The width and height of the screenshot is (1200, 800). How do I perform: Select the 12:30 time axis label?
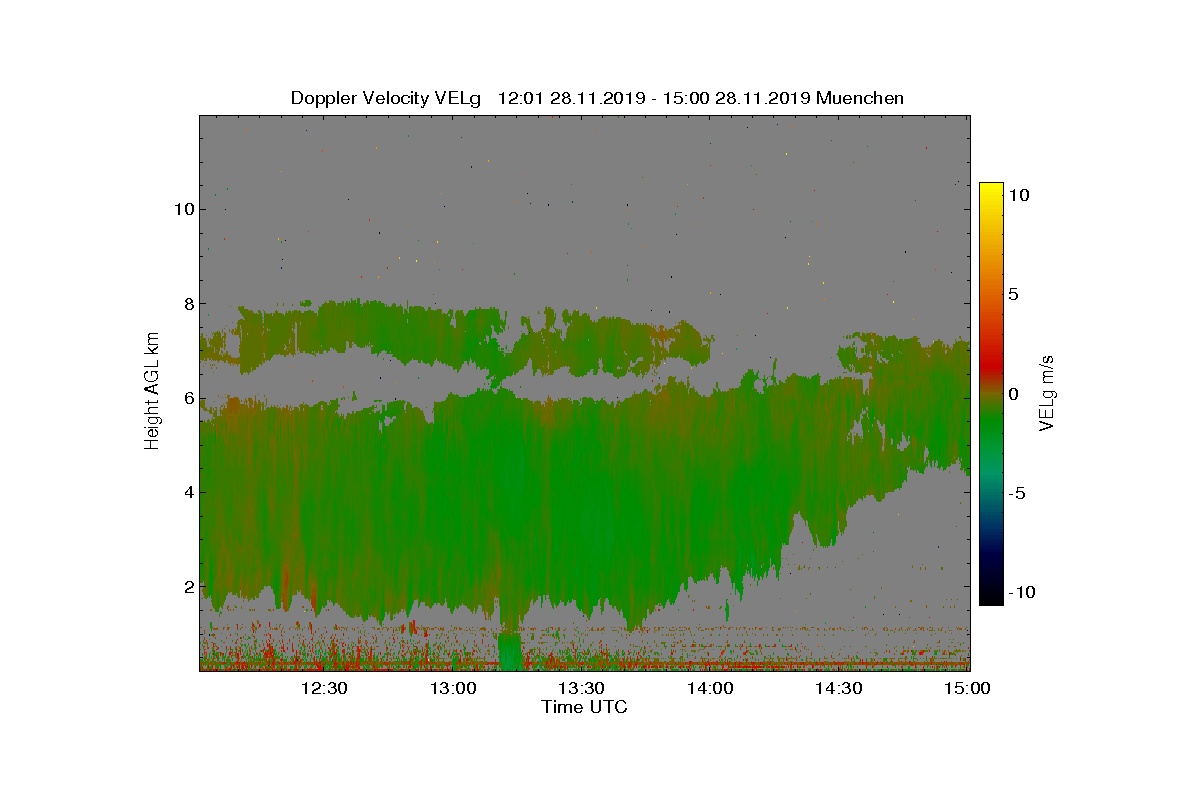pos(324,688)
